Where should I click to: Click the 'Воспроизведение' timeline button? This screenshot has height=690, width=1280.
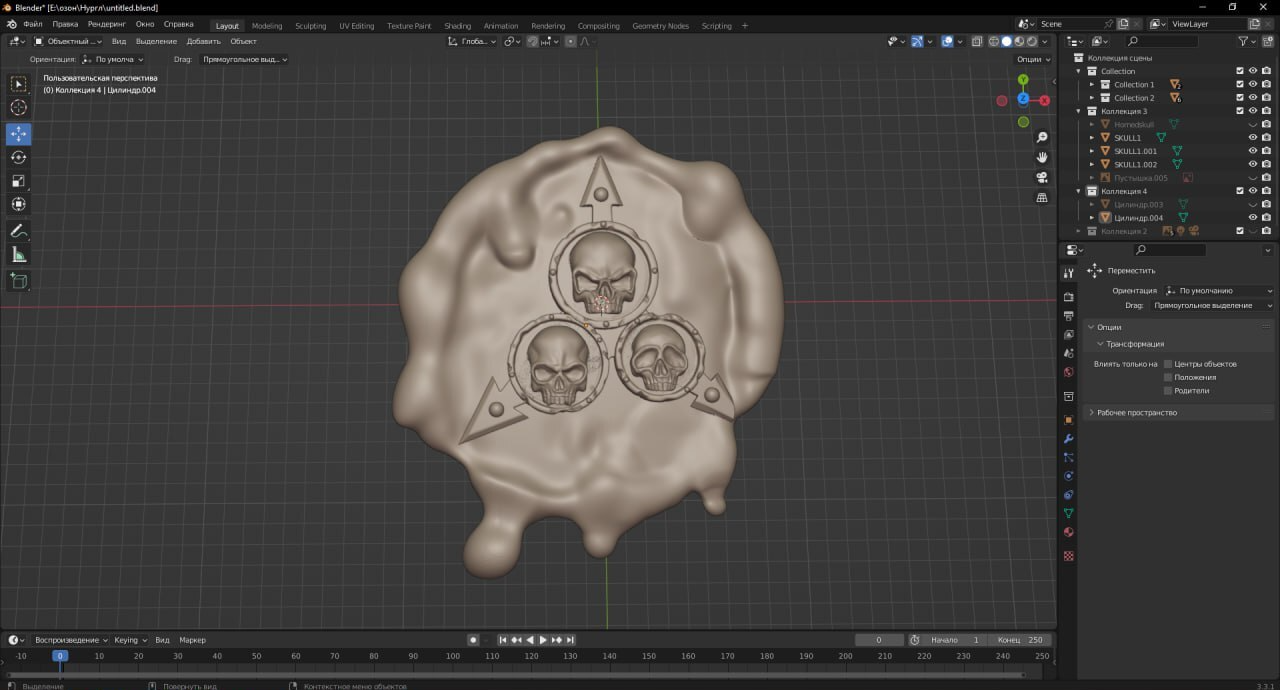pos(71,640)
